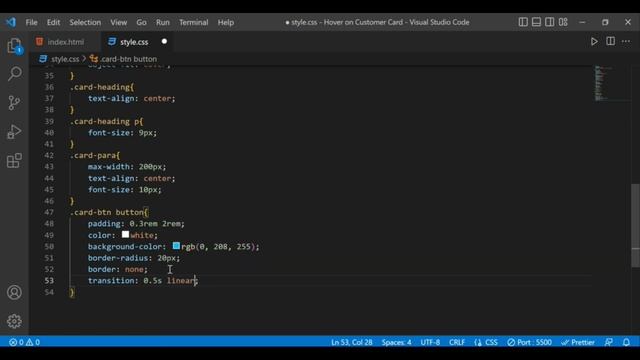Run the file with the play icon

[594, 42]
